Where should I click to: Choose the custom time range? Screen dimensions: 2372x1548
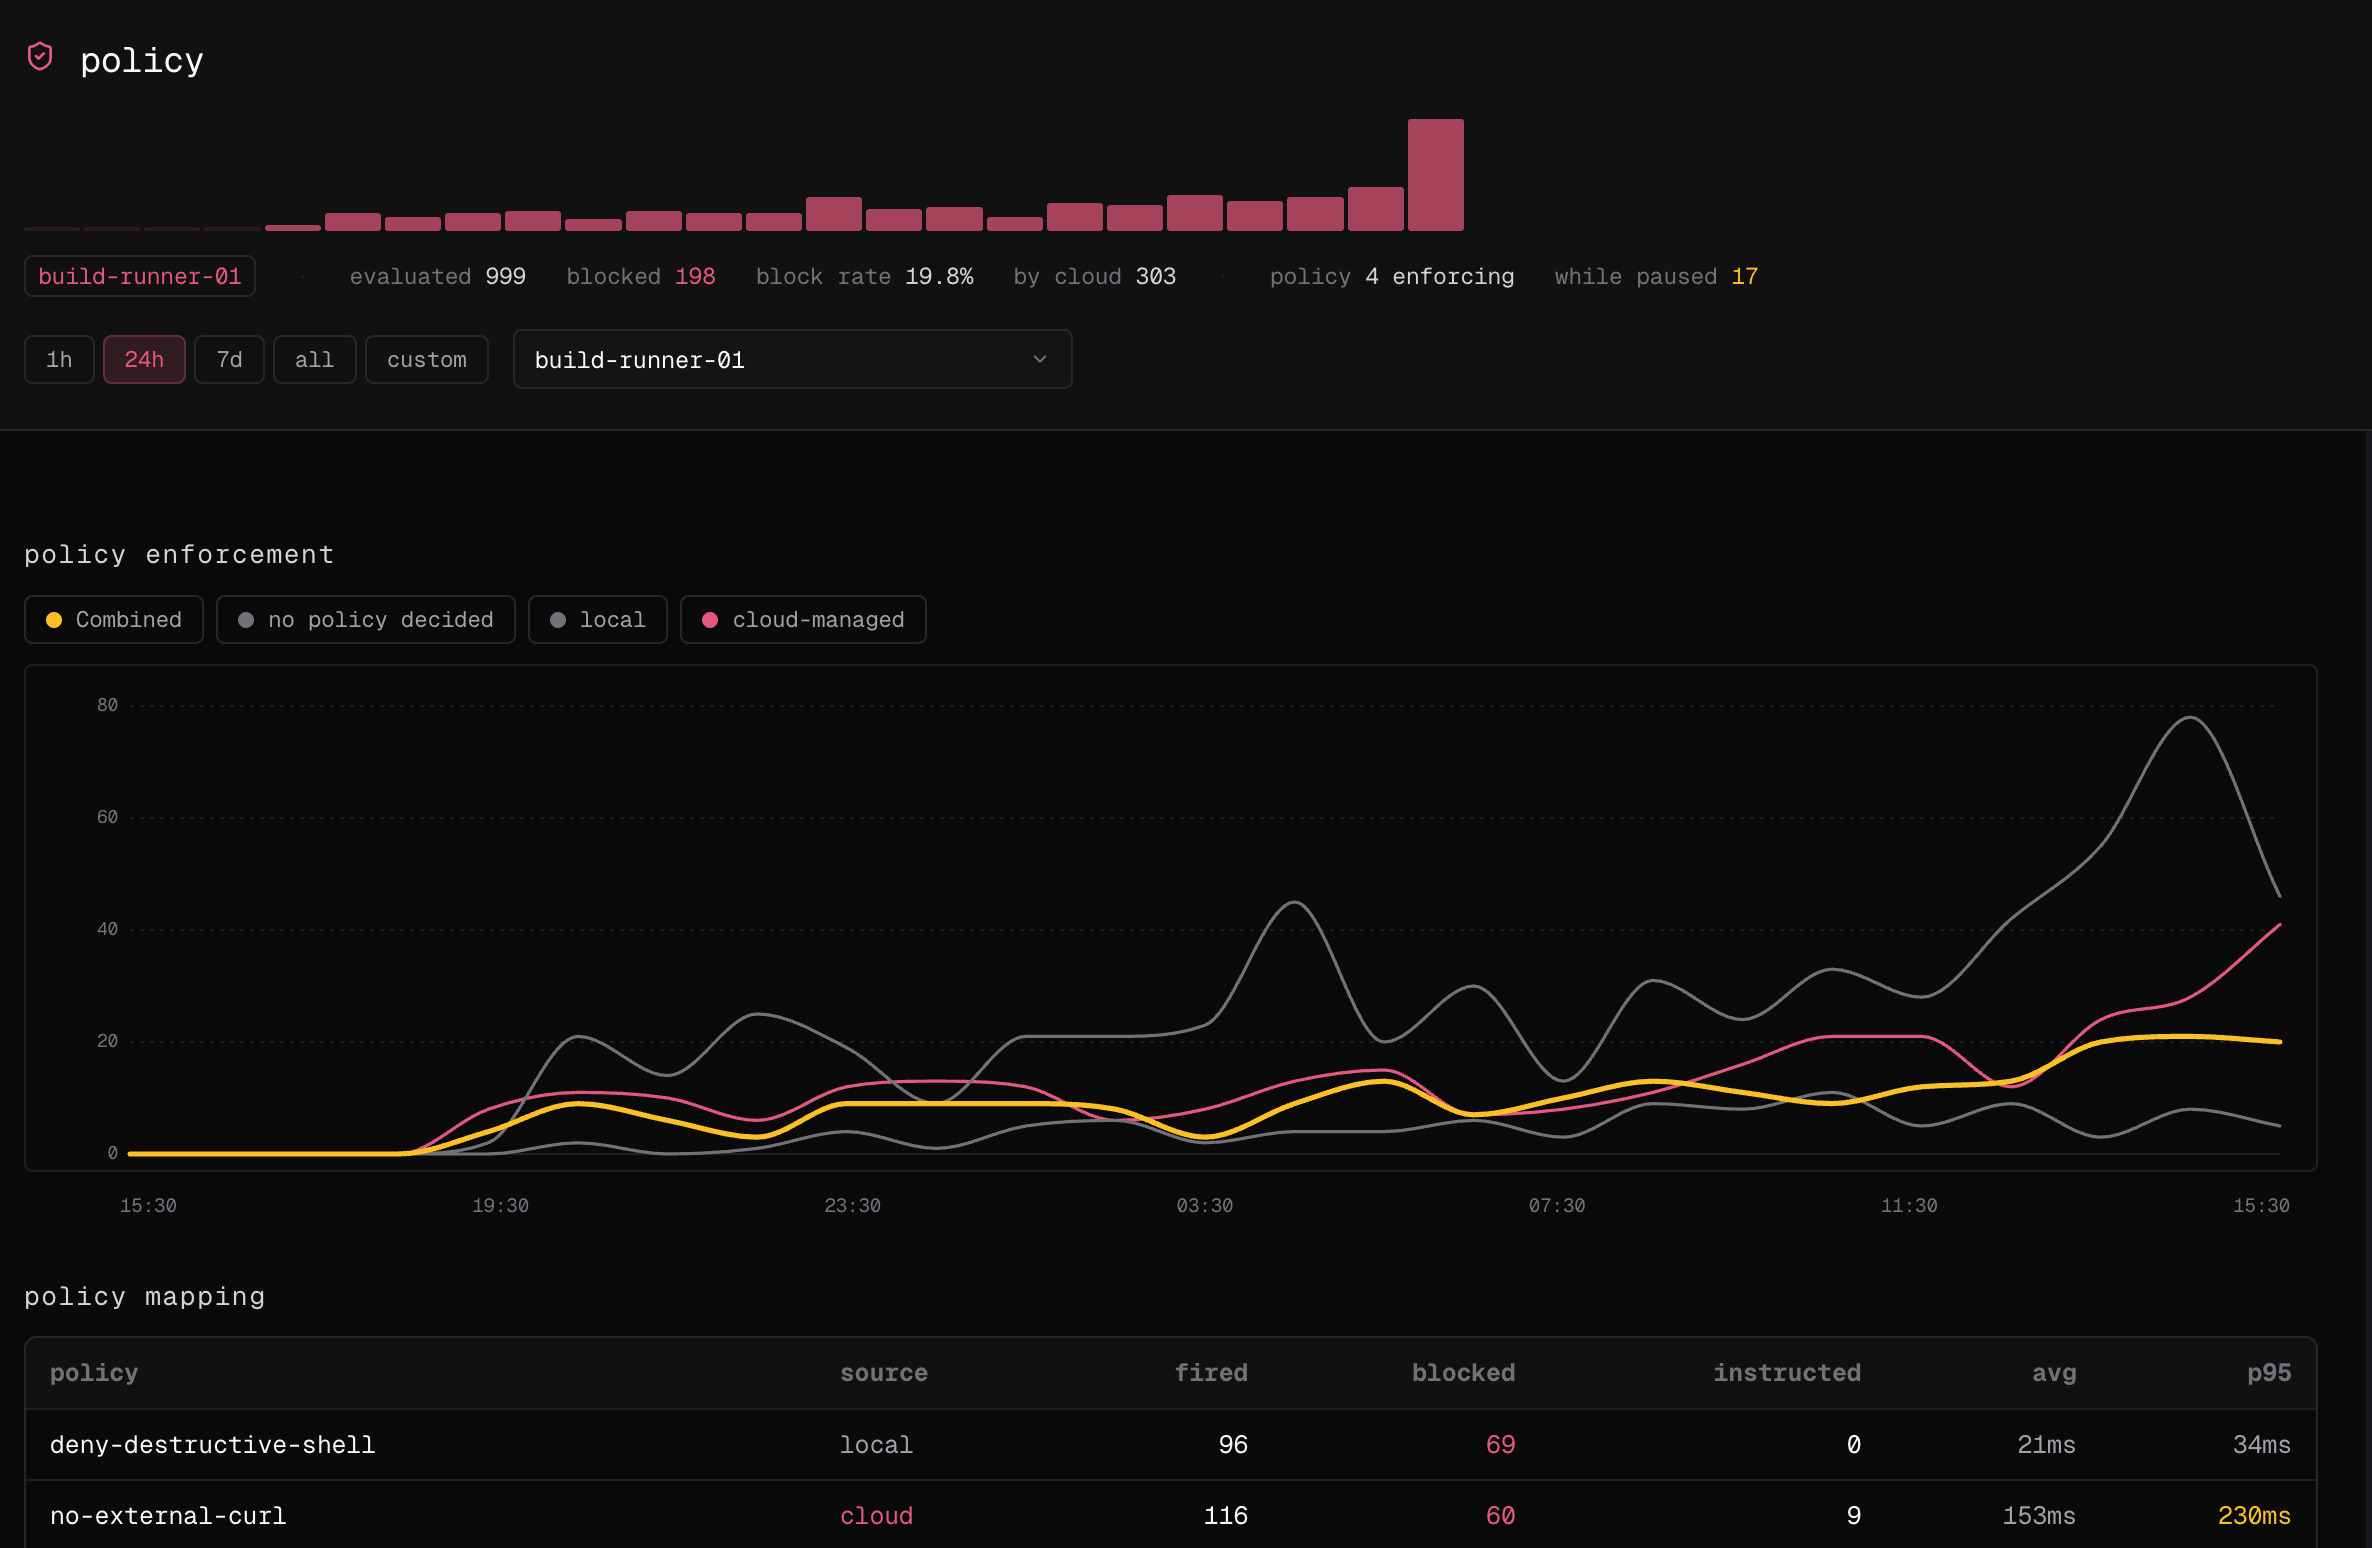426,360
